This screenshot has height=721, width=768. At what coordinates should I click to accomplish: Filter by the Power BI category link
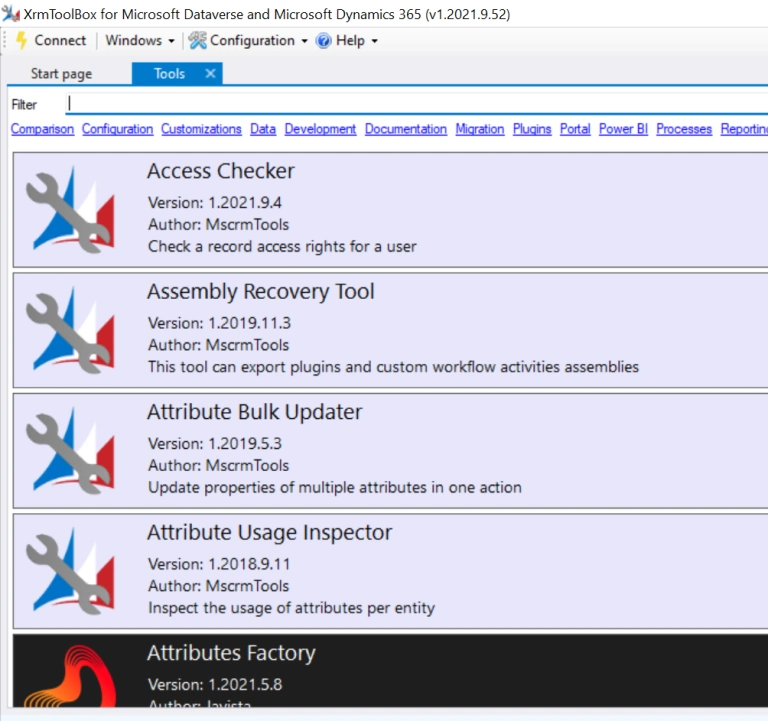(623, 129)
